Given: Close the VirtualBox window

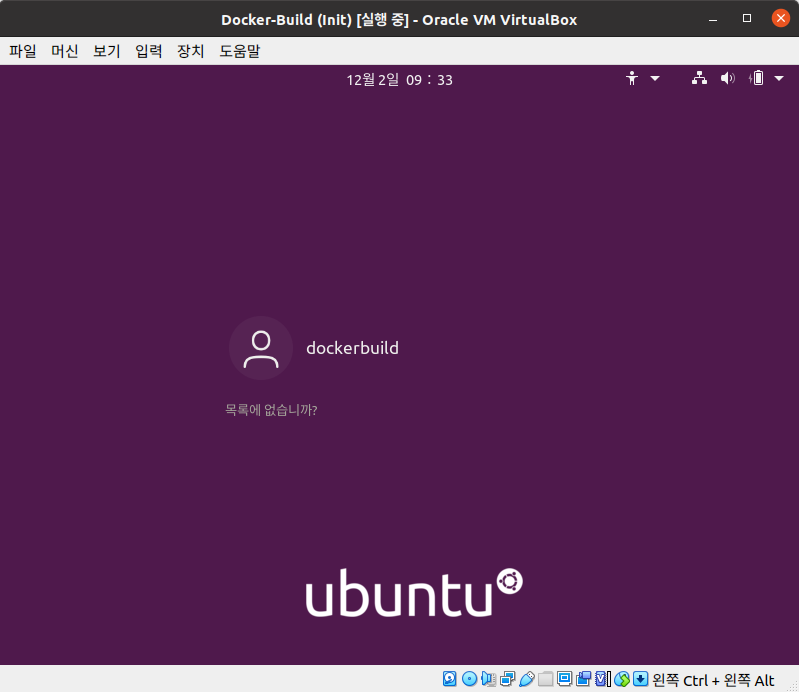Looking at the screenshot, I should coord(781,18).
